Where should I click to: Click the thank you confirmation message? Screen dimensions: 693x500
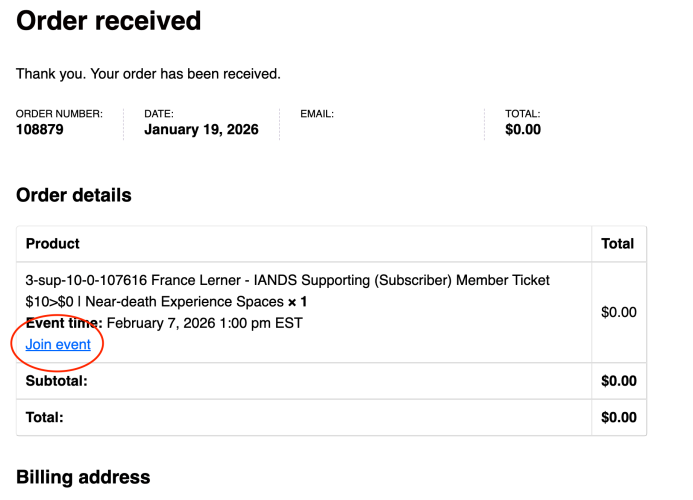coord(148,74)
